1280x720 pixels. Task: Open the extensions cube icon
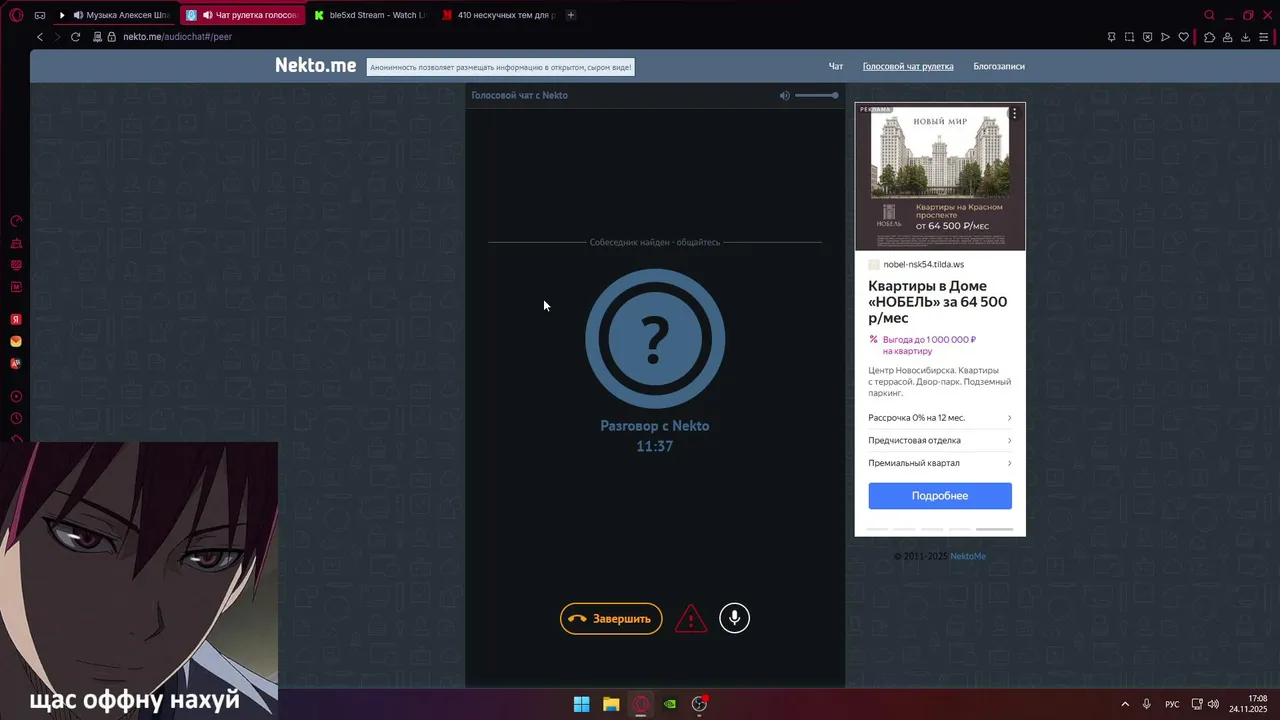point(1209,37)
